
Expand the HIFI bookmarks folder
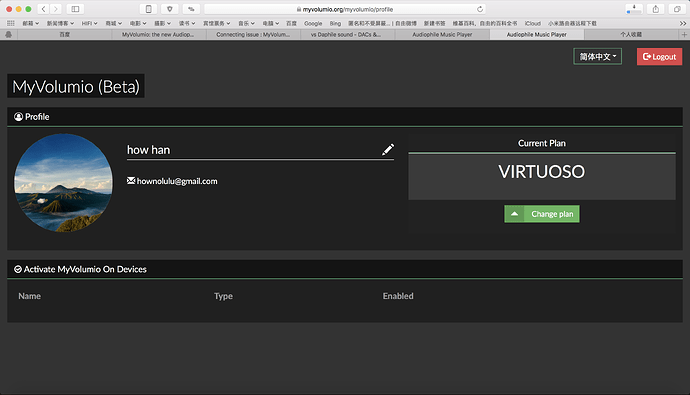tap(89, 23)
